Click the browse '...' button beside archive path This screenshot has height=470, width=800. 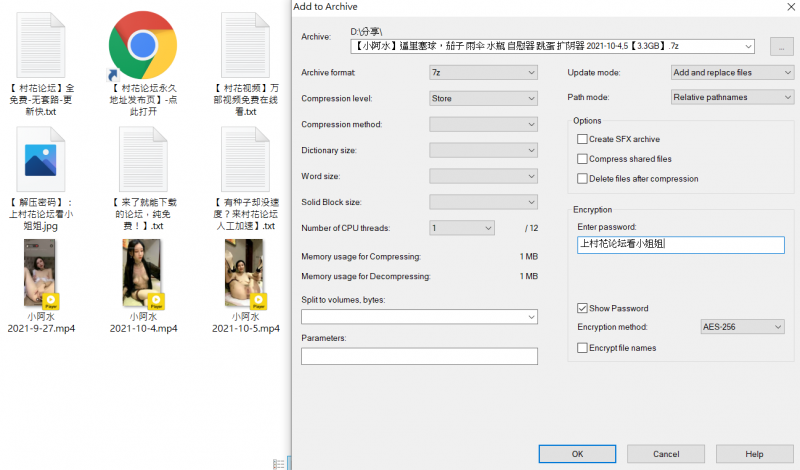click(x=781, y=46)
